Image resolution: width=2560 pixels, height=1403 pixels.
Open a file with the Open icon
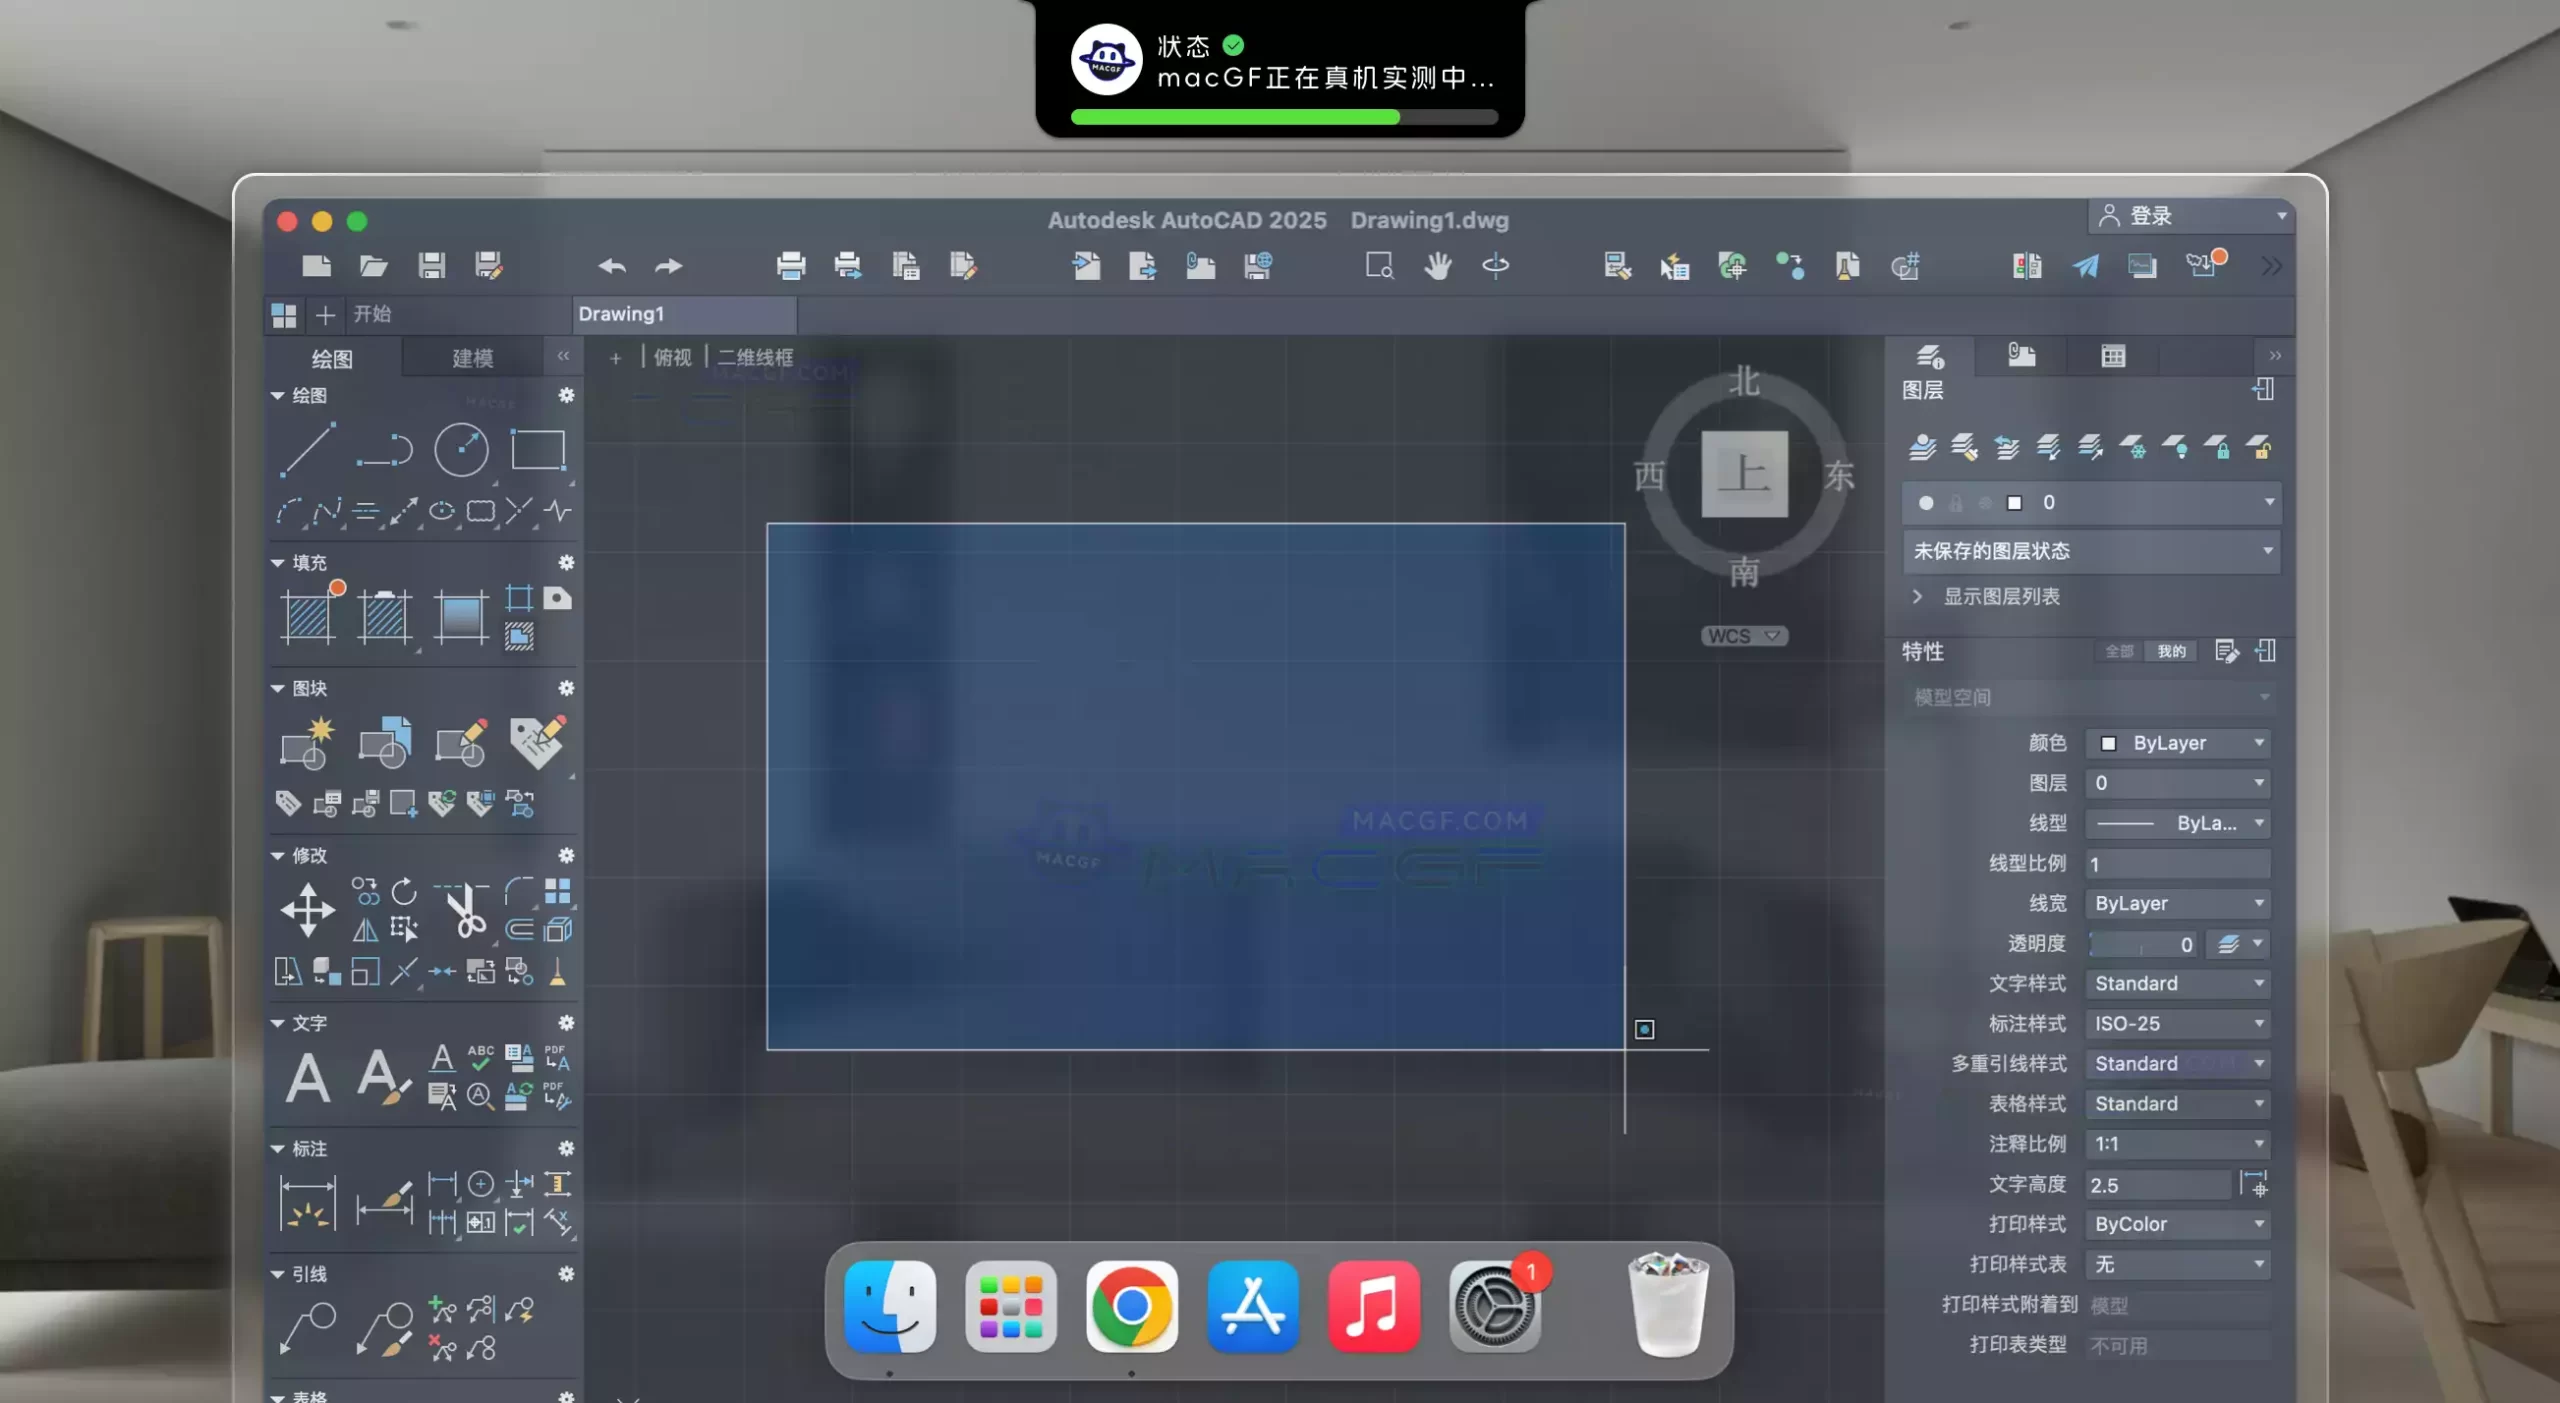[x=372, y=265]
